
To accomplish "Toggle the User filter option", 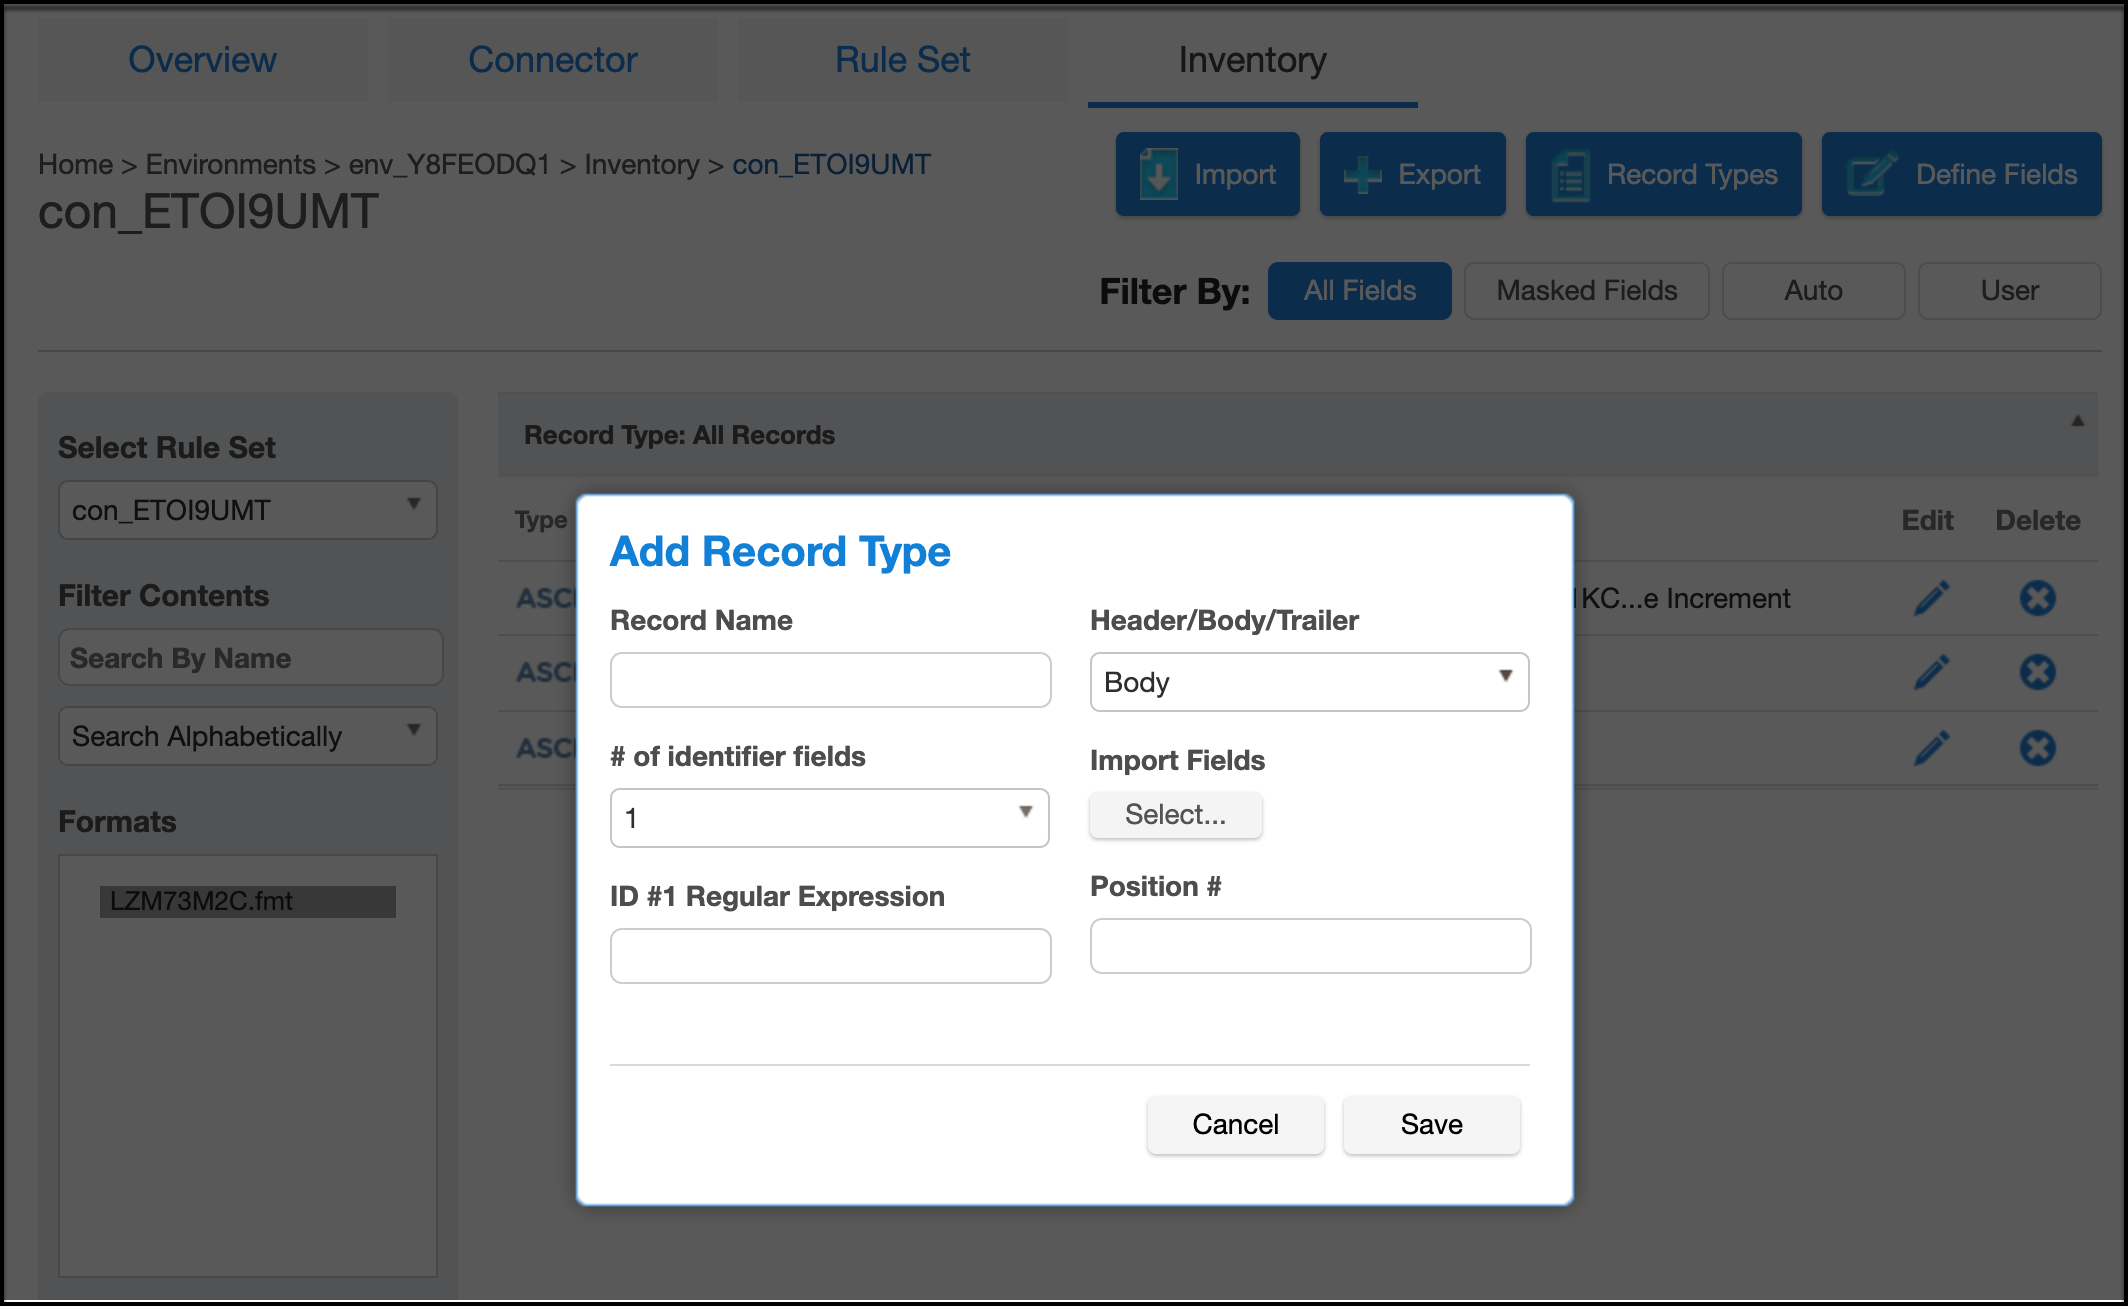I will [2008, 291].
